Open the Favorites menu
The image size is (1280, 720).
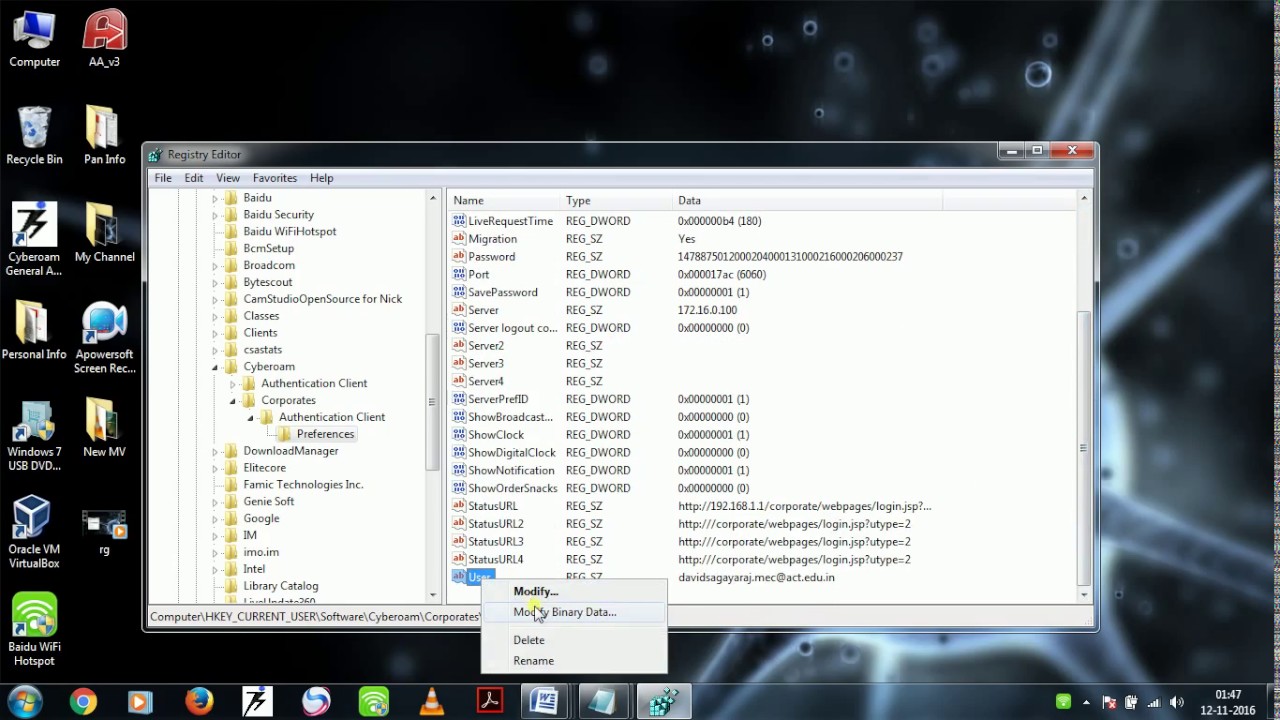click(x=275, y=178)
